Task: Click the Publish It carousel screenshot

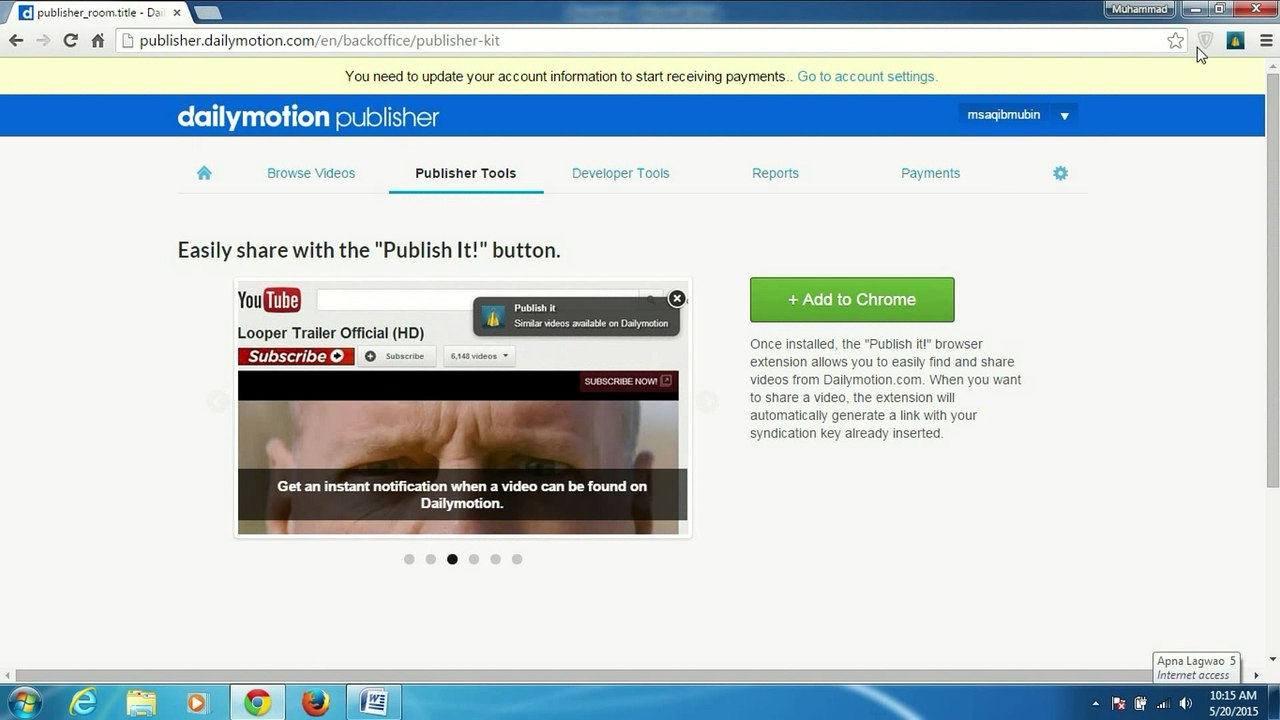Action: point(462,408)
